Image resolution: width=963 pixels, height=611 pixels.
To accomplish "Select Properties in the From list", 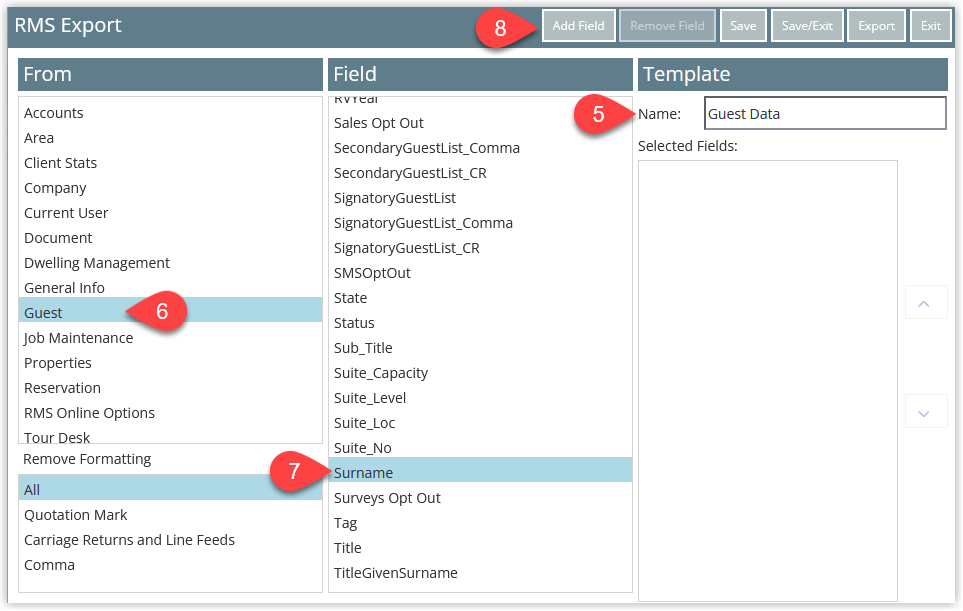I will coord(170,363).
